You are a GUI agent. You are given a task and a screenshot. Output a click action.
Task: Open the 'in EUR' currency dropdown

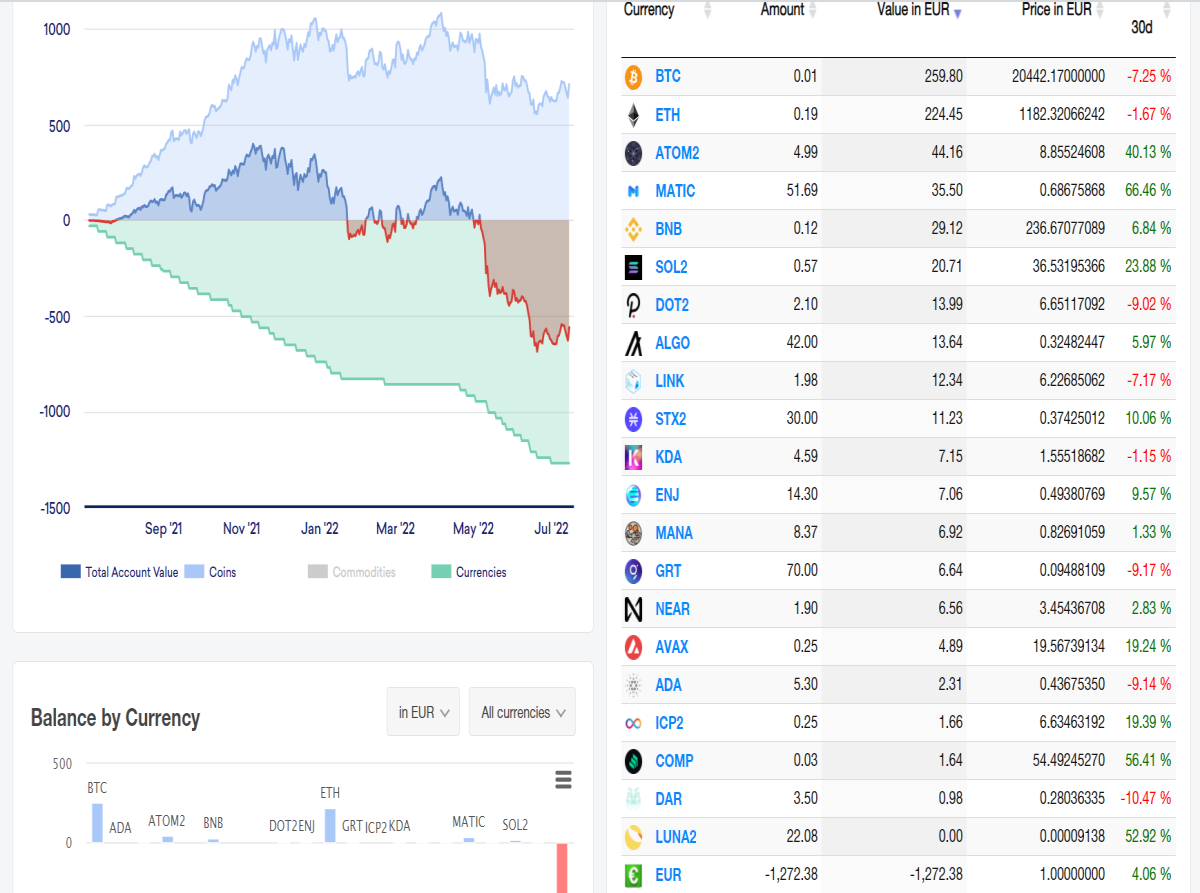[423, 712]
